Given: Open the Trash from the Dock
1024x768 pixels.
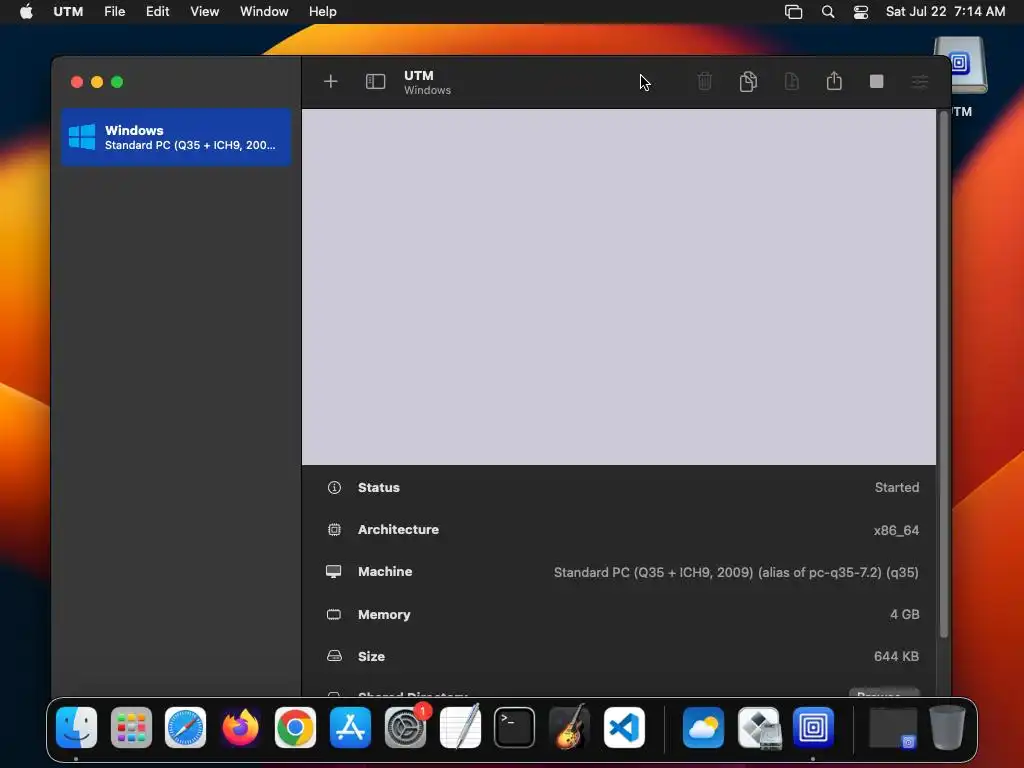Looking at the screenshot, I should click(x=948, y=728).
